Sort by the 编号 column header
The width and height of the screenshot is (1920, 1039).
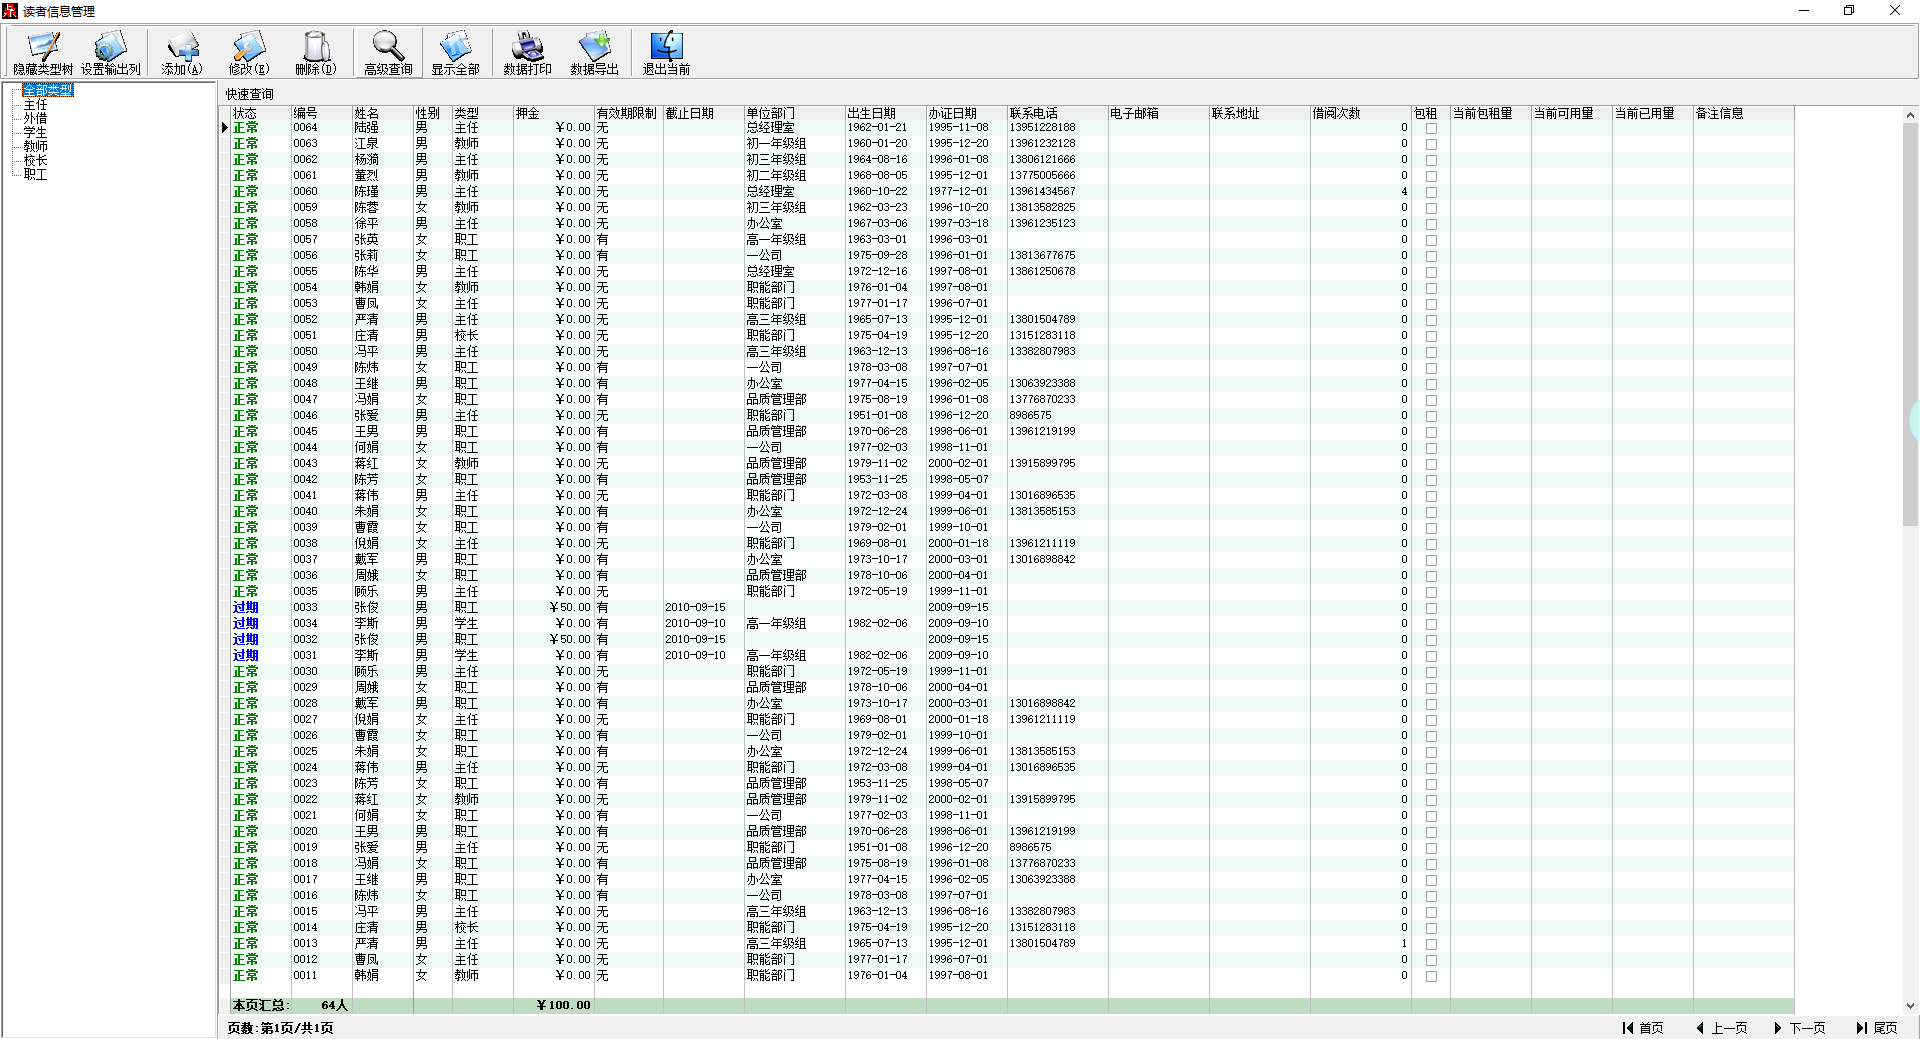tap(321, 113)
